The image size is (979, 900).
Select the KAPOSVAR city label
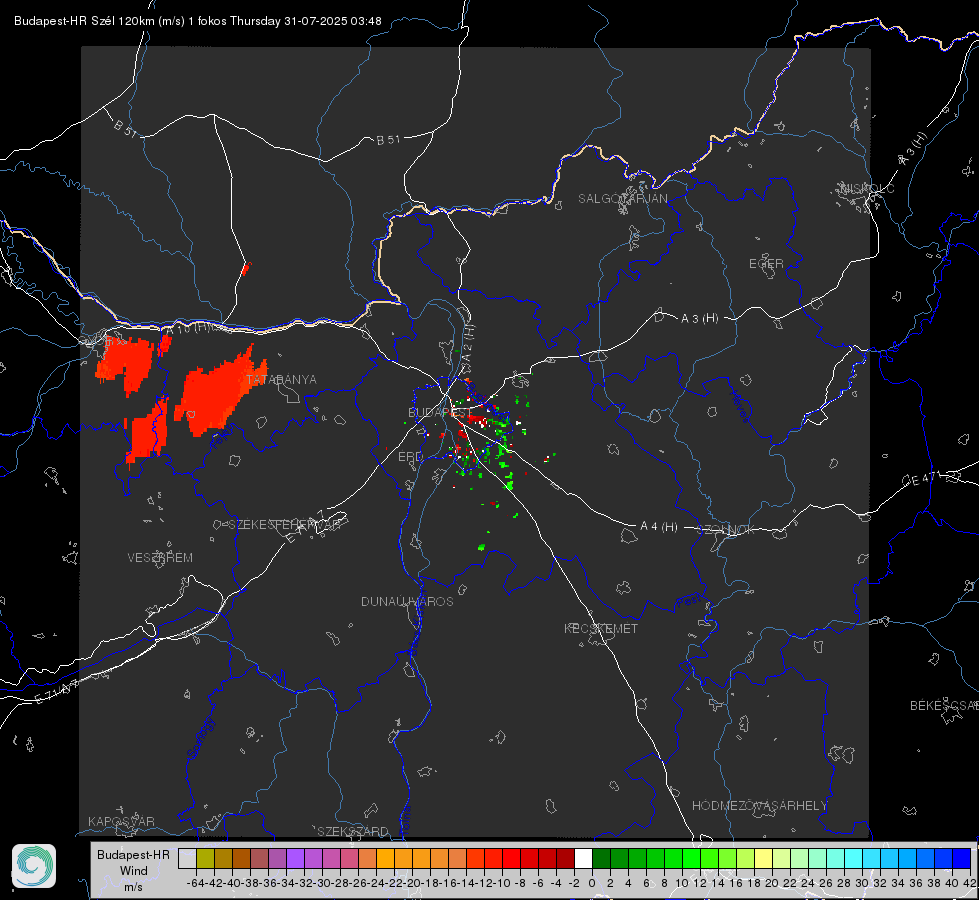click(x=121, y=821)
